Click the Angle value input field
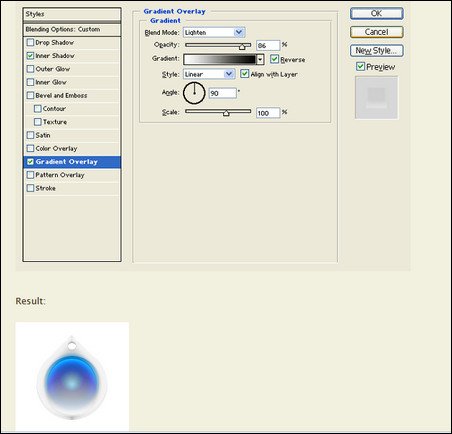Viewport: 452px width, 434px height. tap(223, 93)
